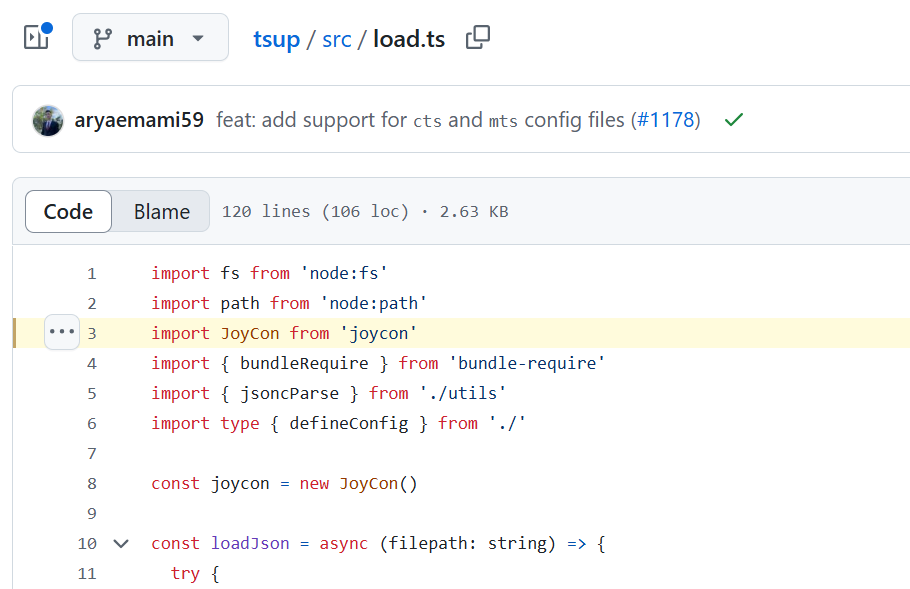Image resolution: width=910 pixels, height=589 pixels.
Task: Expand the file tree side panel
Action: [x=37, y=37]
